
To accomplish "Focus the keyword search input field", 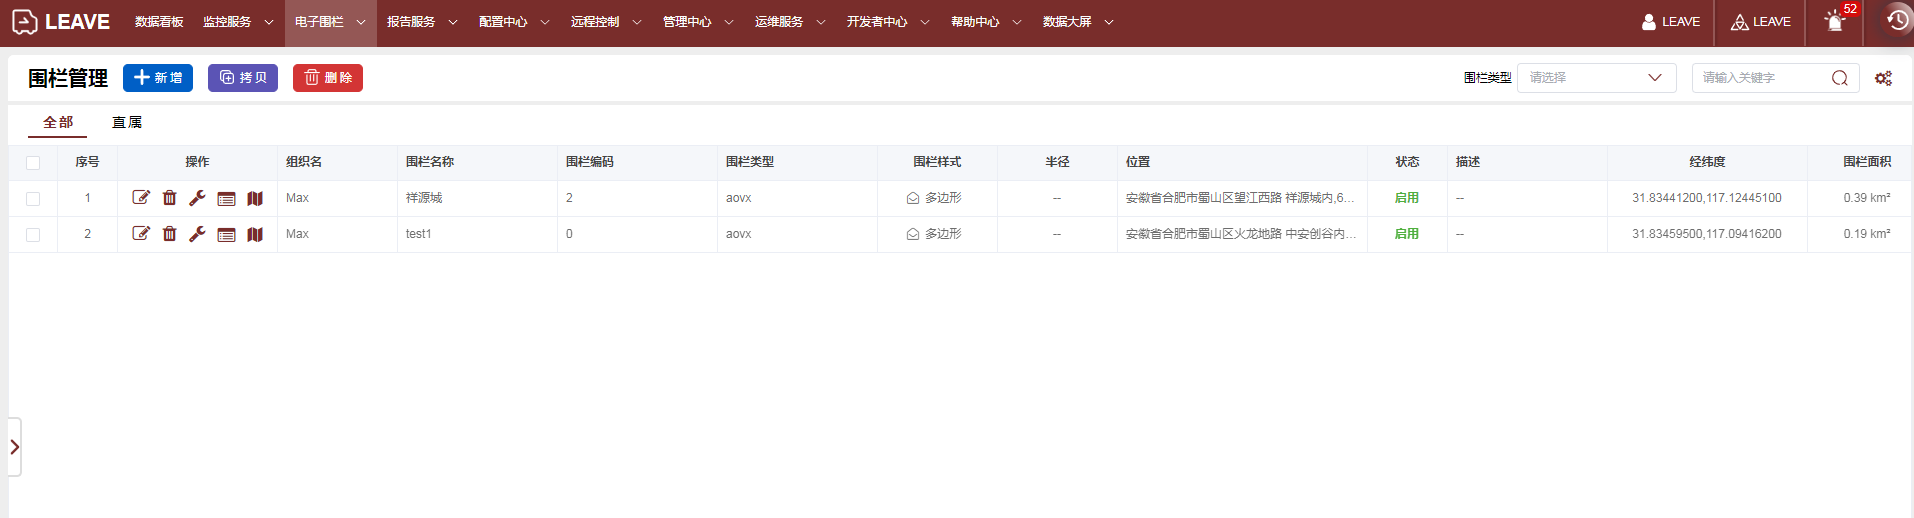I will [1762, 78].
